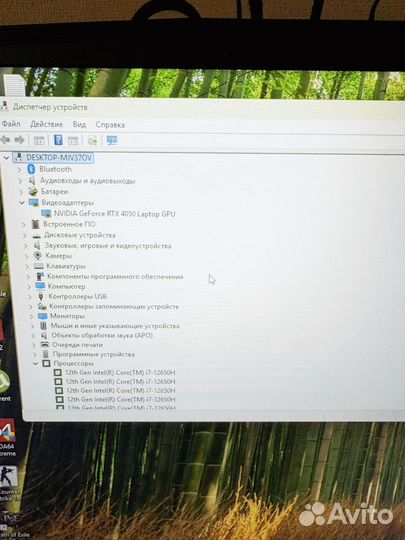Collapse the Видеоадаптеры category
This screenshot has height=540, width=405.
pos(22,202)
